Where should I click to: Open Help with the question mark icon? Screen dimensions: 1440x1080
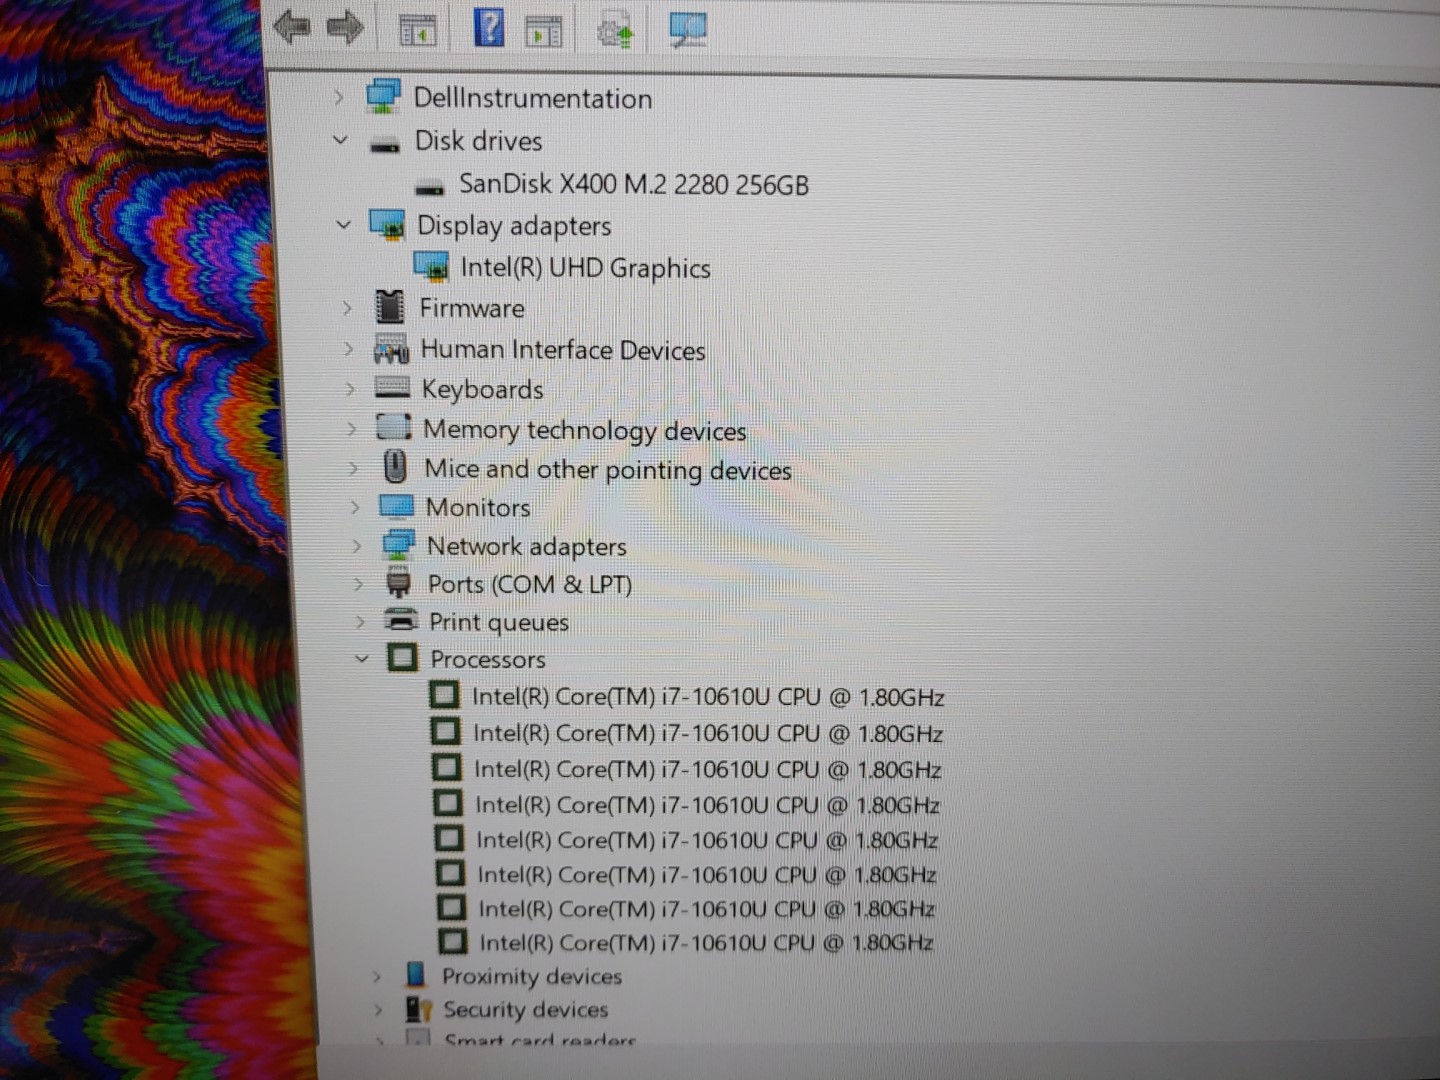point(489,27)
